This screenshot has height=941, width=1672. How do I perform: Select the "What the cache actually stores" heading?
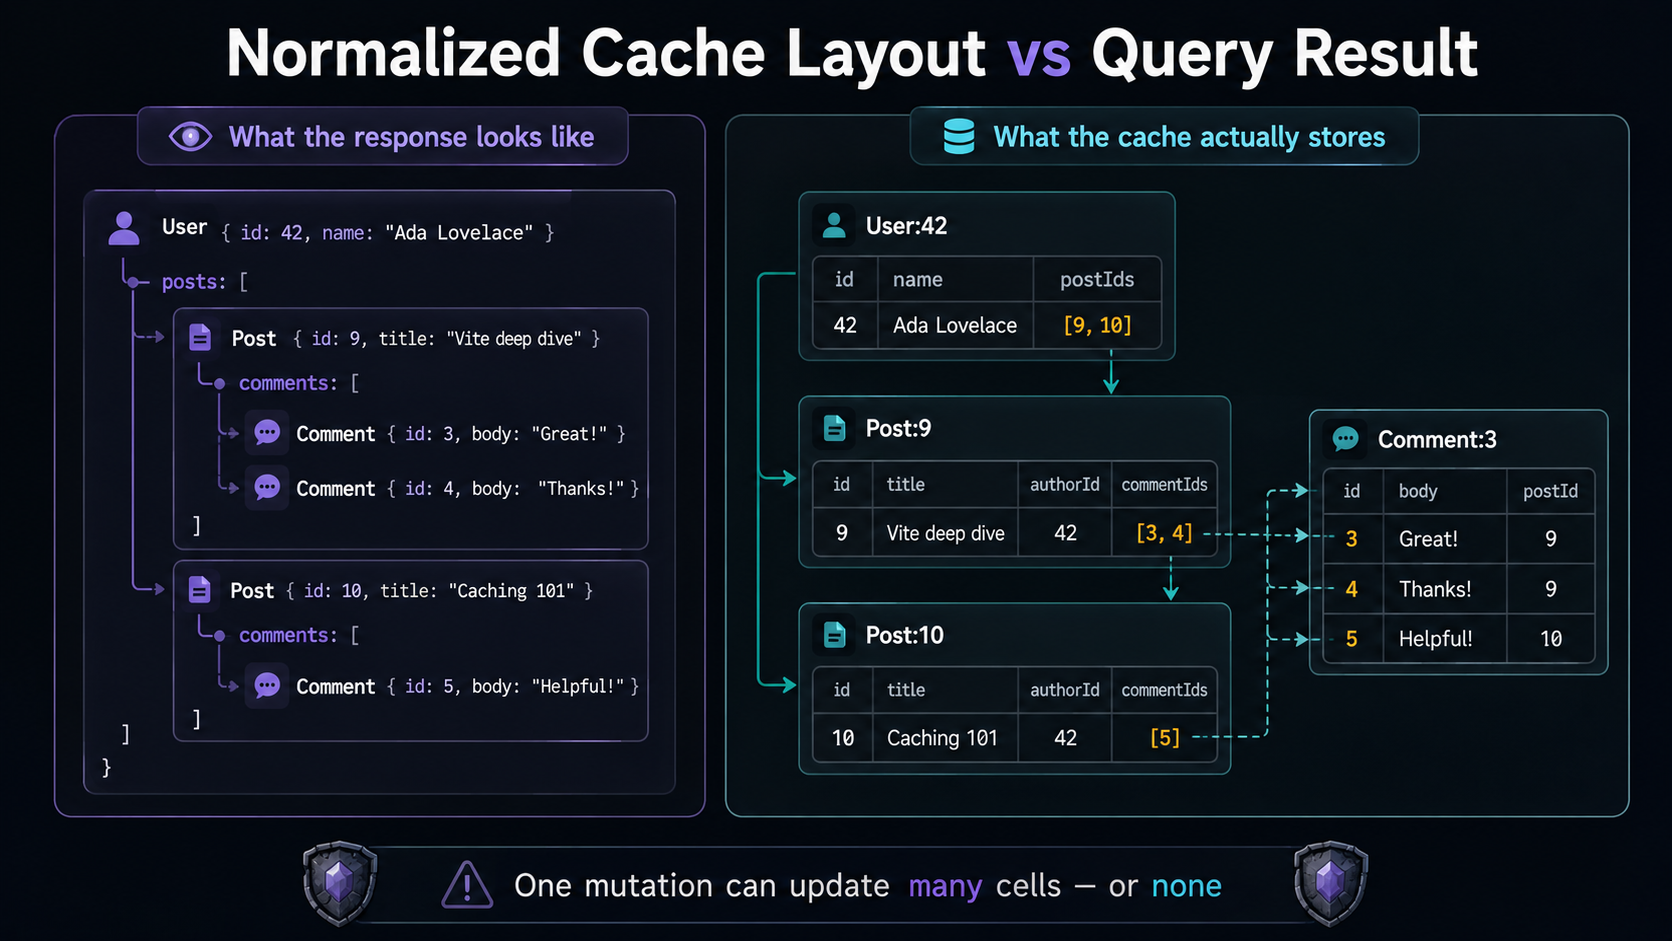tap(1189, 137)
